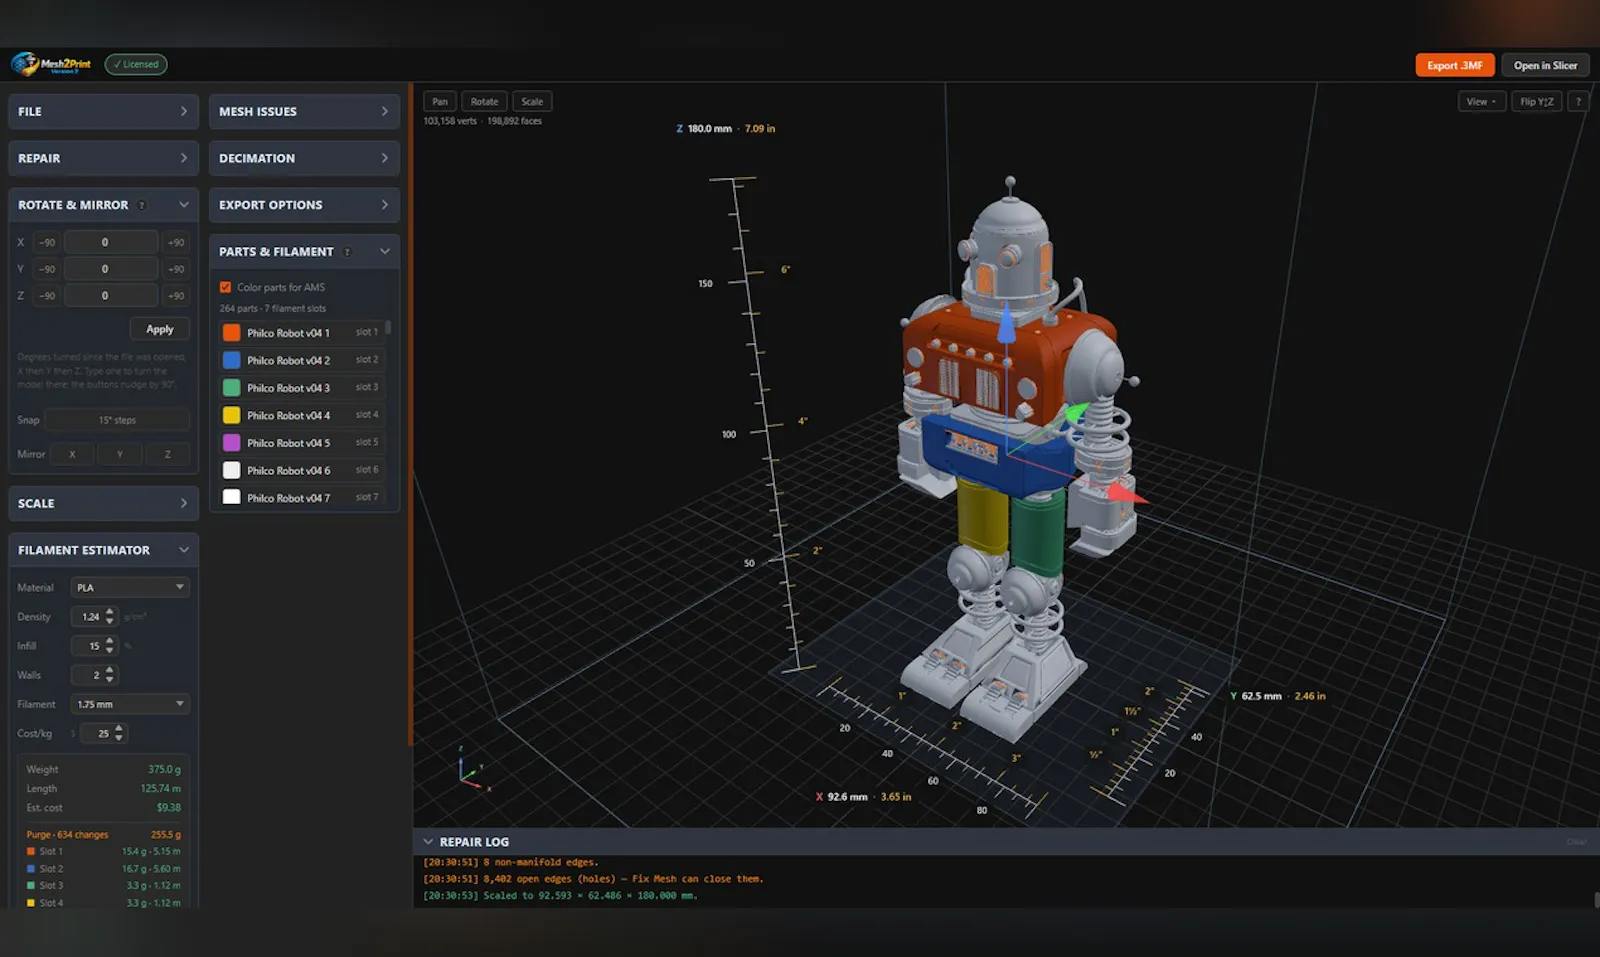The width and height of the screenshot is (1600, 957).
Task: Click purple swatch of Philco Robot v04 5
Action: [x=231, y=443]
